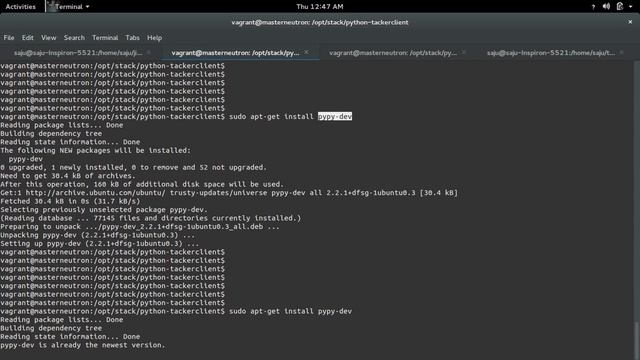
Task: Switch to last tab saju@saju-Inspiron-5521:/home/saju/t...
Action: point(551,53)
